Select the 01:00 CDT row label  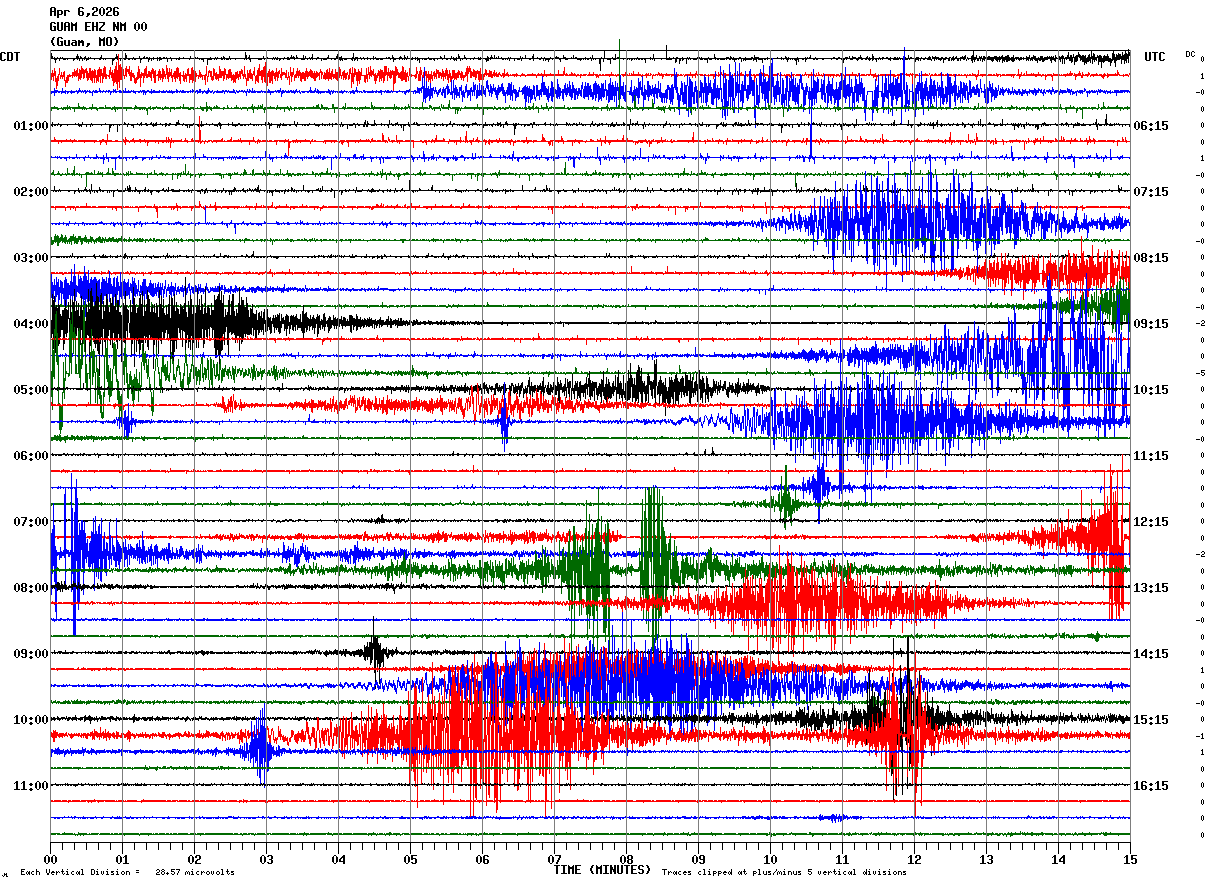point(31,126)
